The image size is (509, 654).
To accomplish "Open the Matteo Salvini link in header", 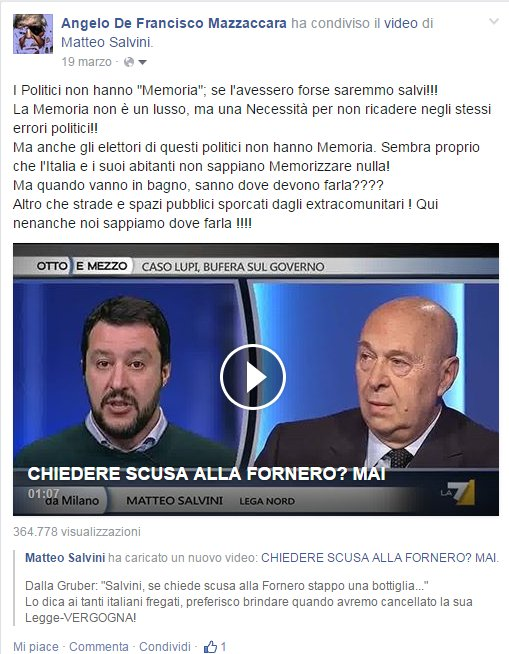I will tap(107, 43).
